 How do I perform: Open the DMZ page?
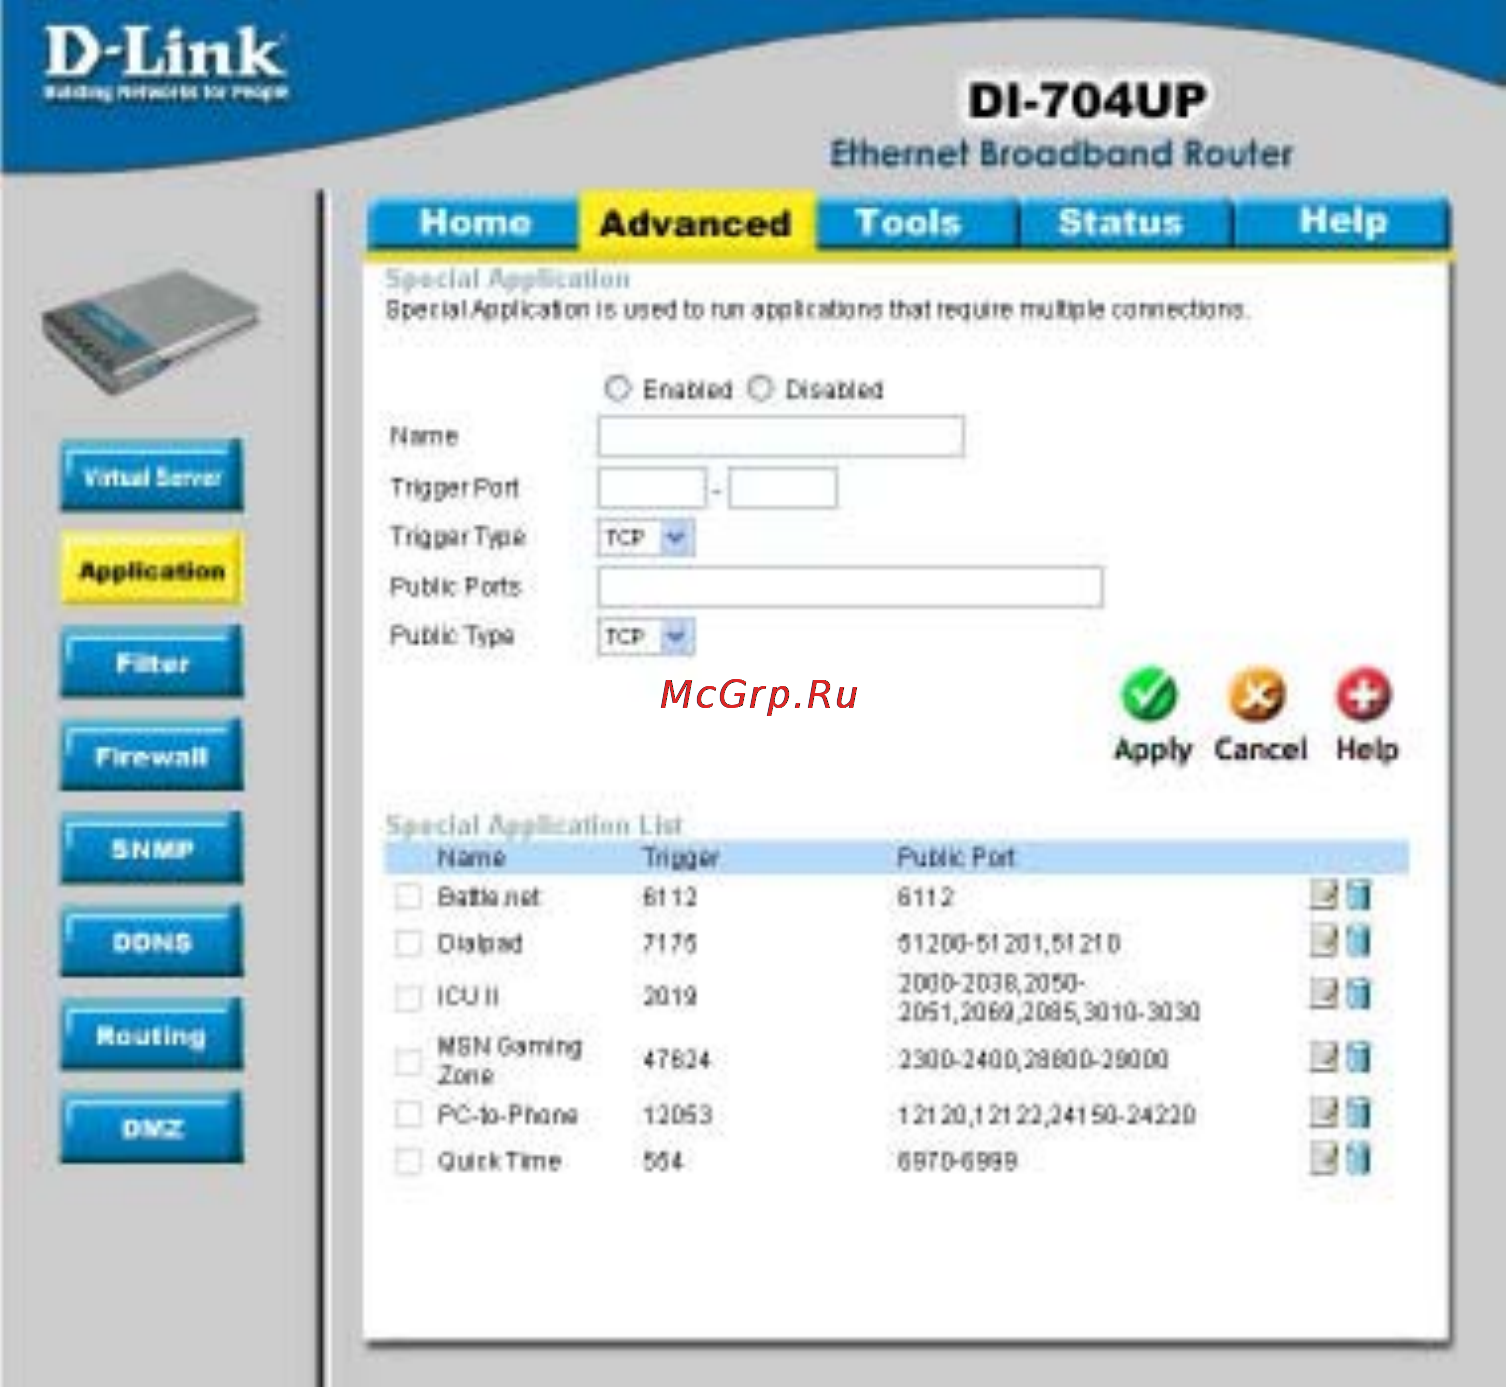tap(152, 1128)
